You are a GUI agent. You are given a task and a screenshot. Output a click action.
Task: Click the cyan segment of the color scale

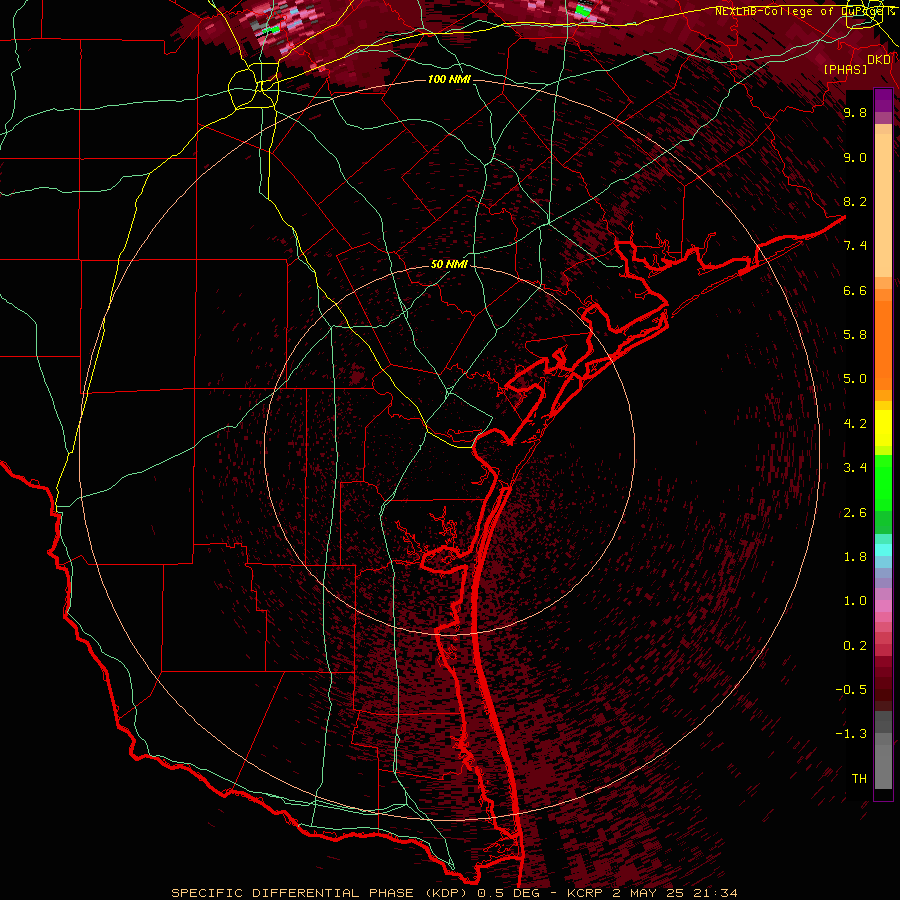[x=883, y=550]
